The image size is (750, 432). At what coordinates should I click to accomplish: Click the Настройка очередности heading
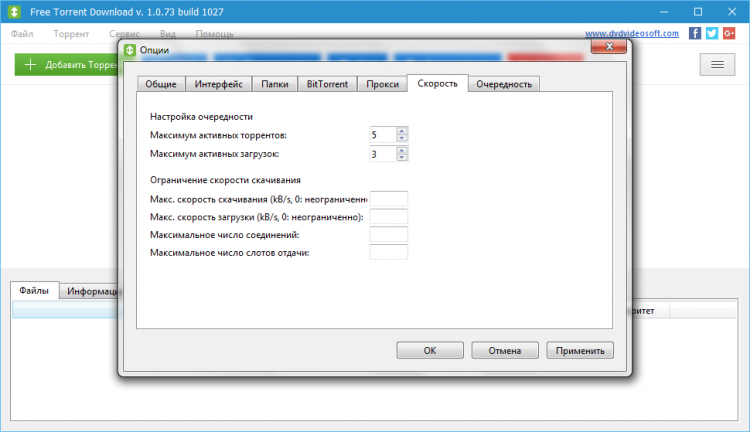(201, 116)
